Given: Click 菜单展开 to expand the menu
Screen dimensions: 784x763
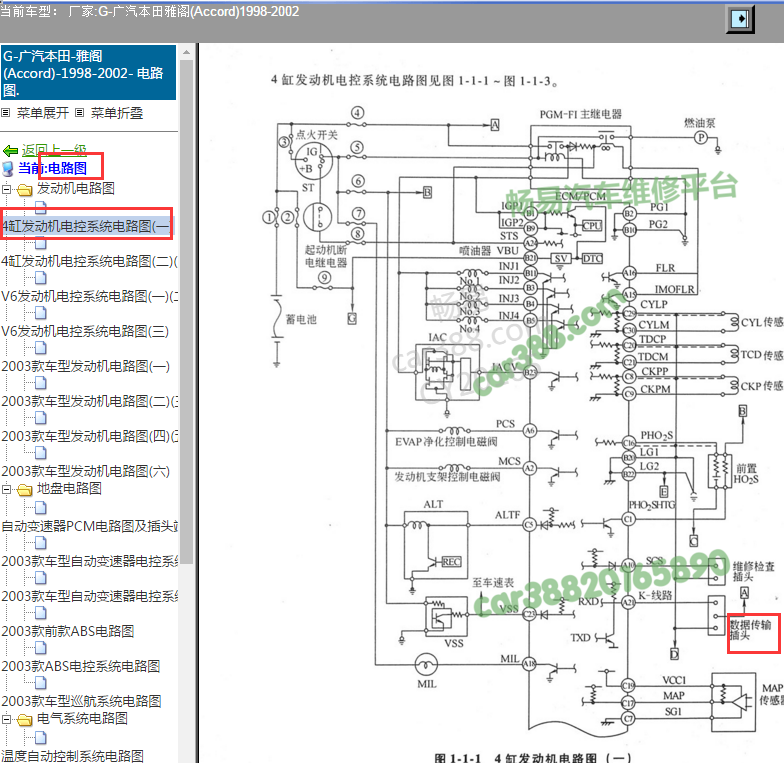Looking at the screenshot, I should pyautogui.click(x=42, y=113).
